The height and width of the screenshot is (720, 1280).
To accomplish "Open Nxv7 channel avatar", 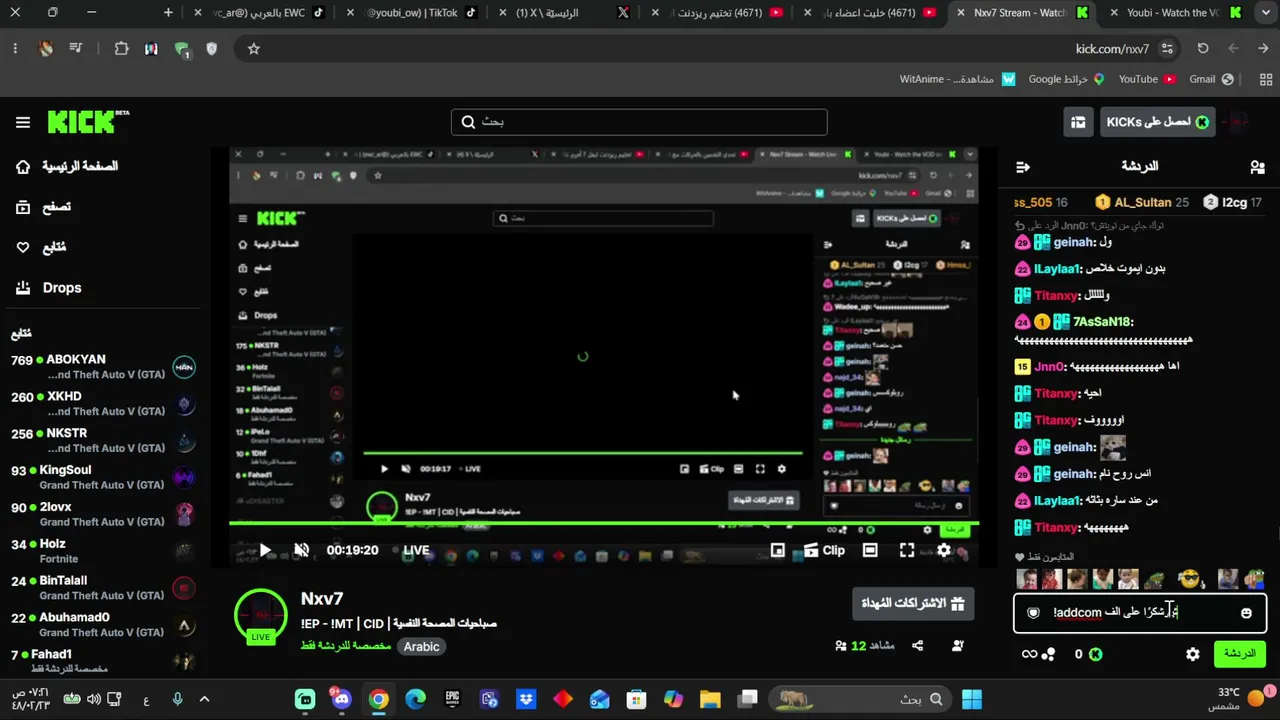I will point(261,616).
